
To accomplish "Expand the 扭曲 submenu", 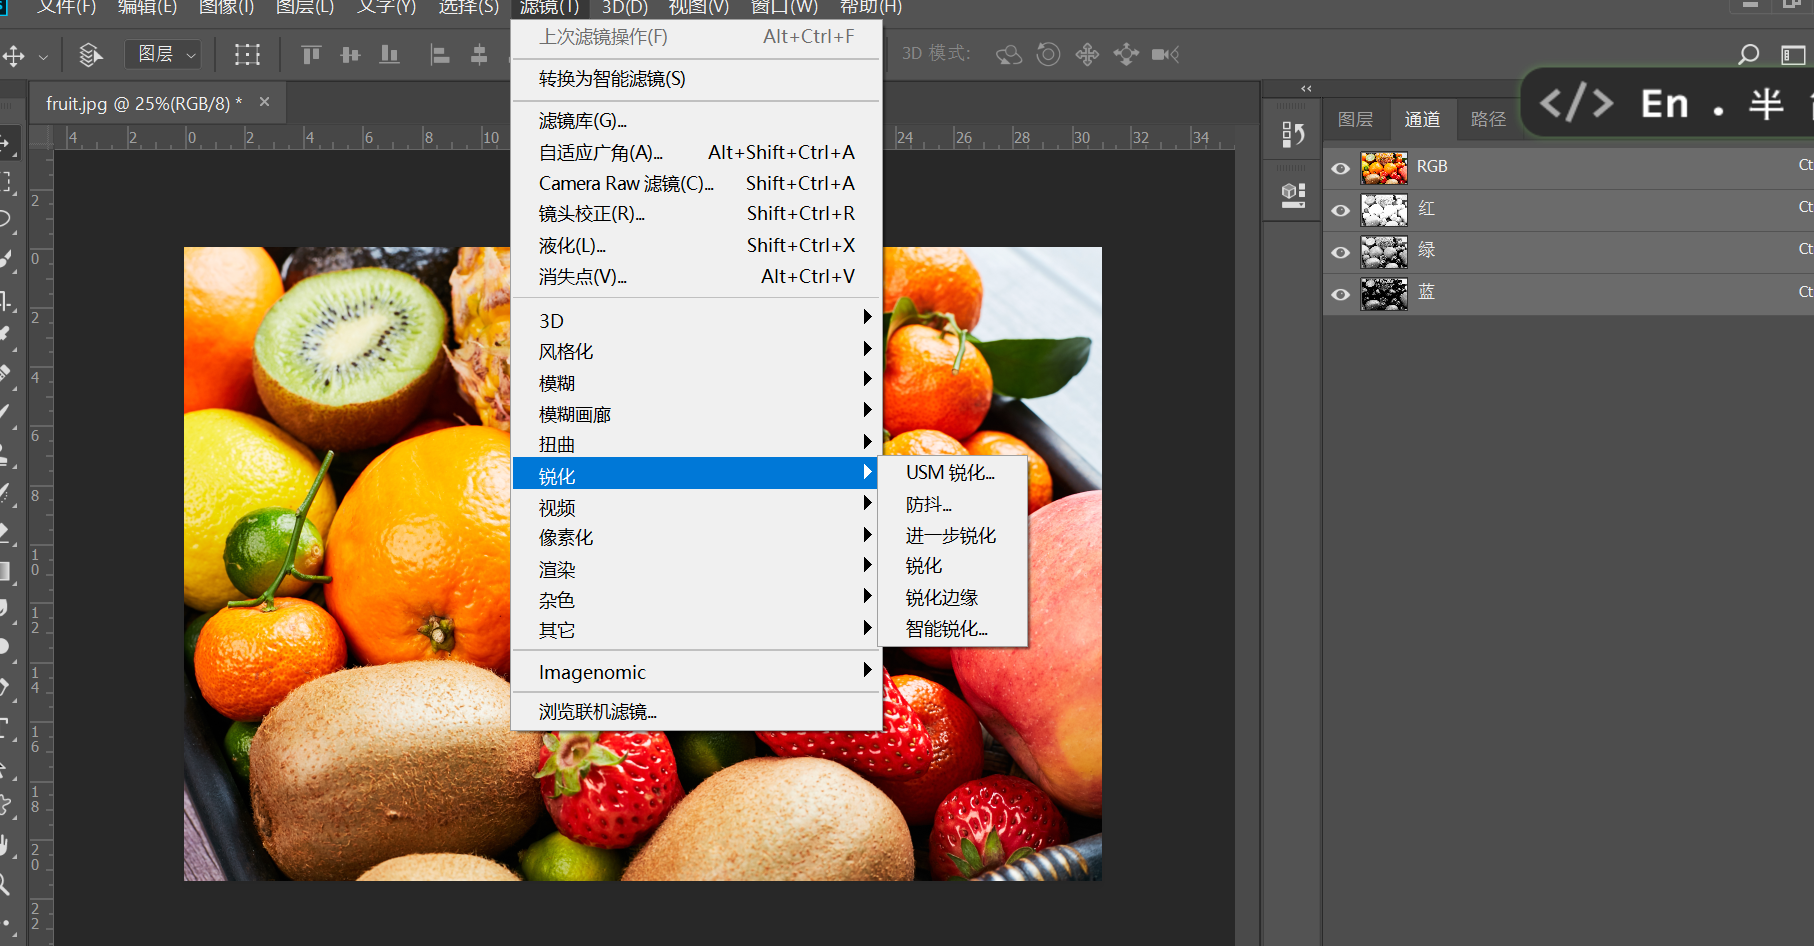I will [696, 444].
